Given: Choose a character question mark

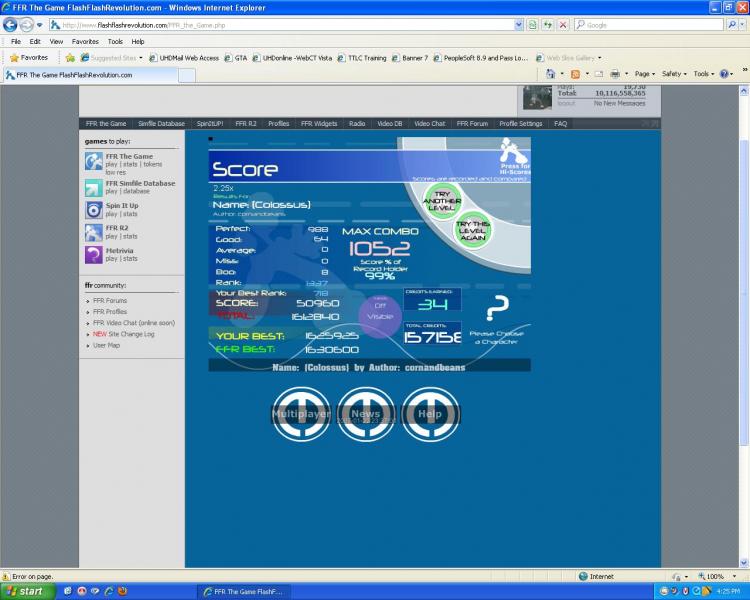Looking at the screenshot, I should click(x=497, y=309).
